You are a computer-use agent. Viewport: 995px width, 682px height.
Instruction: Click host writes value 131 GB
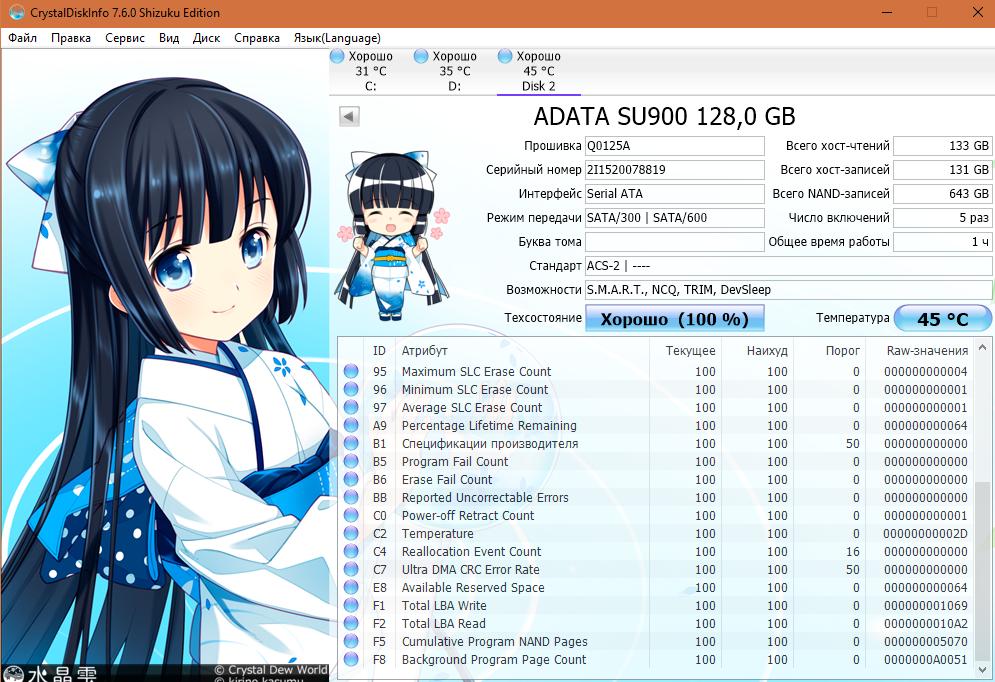tap(942, 170)
